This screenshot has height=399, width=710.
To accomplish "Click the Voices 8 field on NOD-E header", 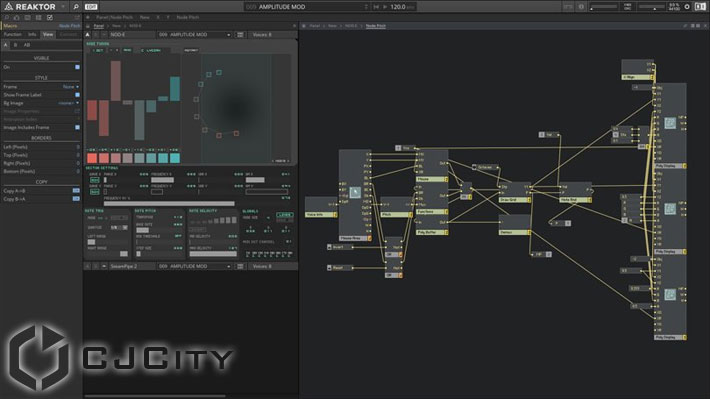I will pyautogui.click(x=263, y=34).
